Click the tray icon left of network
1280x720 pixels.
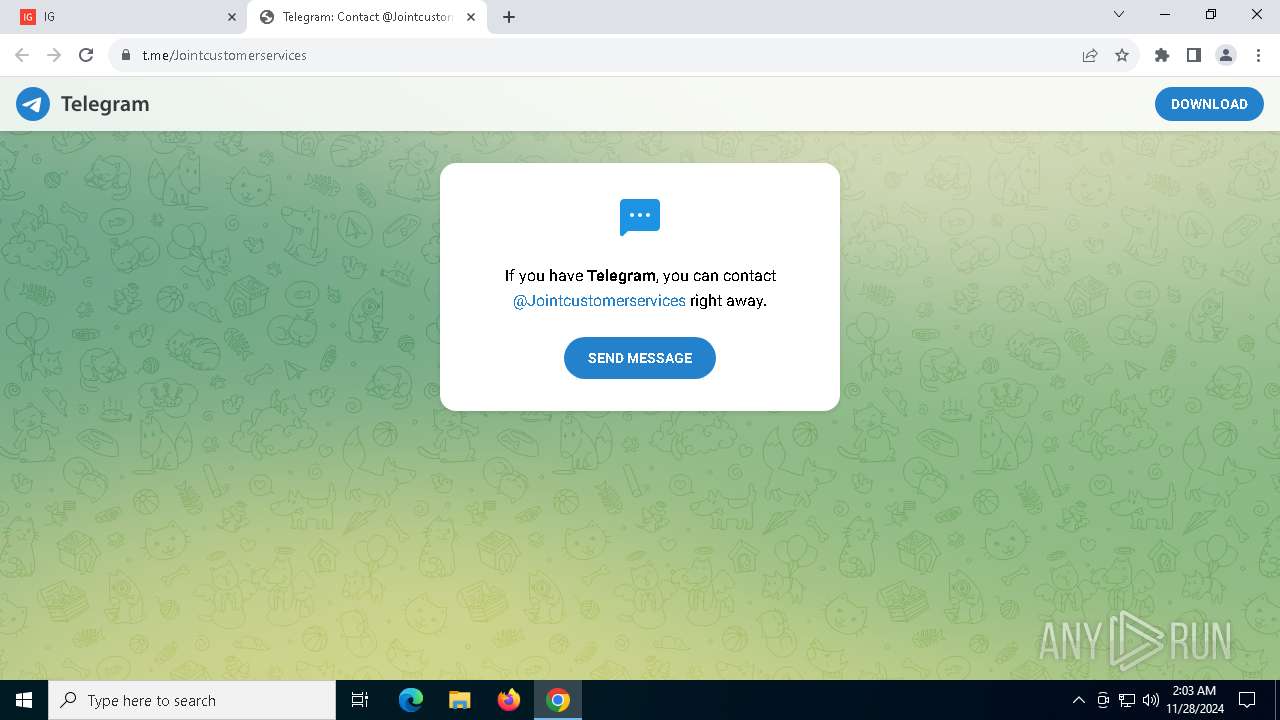pyautogui.click(x=1103, y=700)
